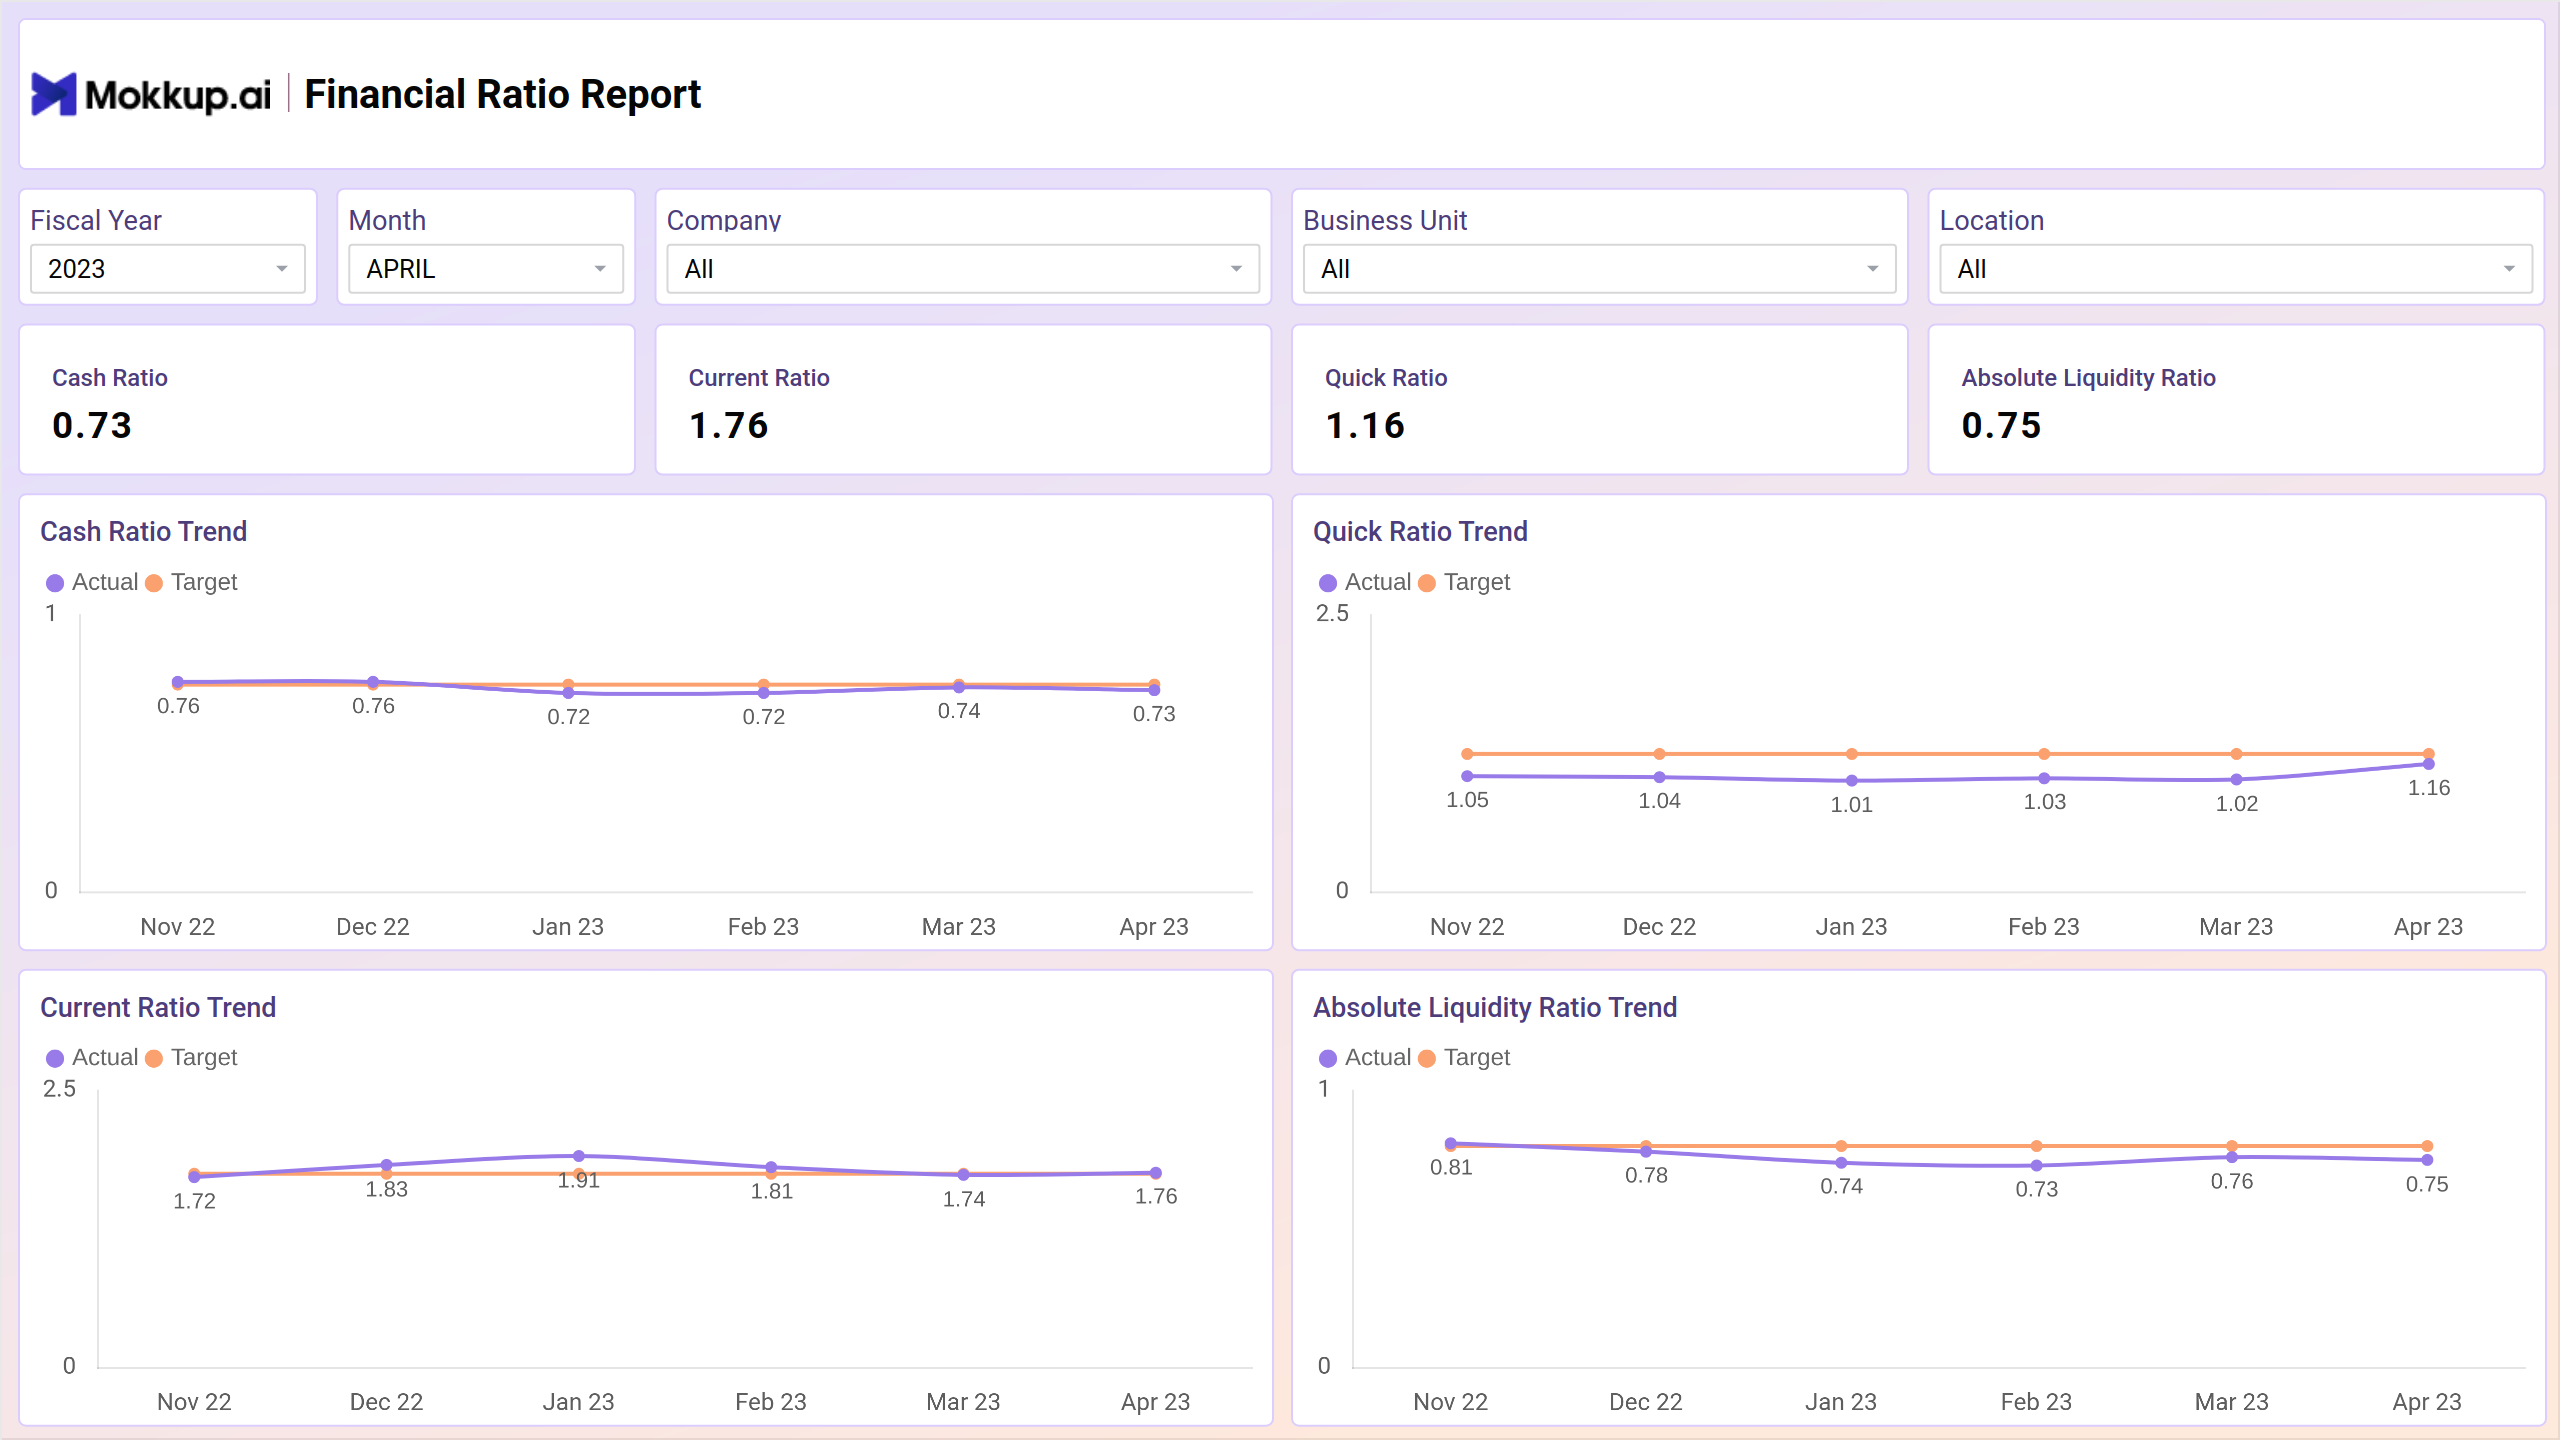Select the Current Ratio 1.76 card

point(963,400)
